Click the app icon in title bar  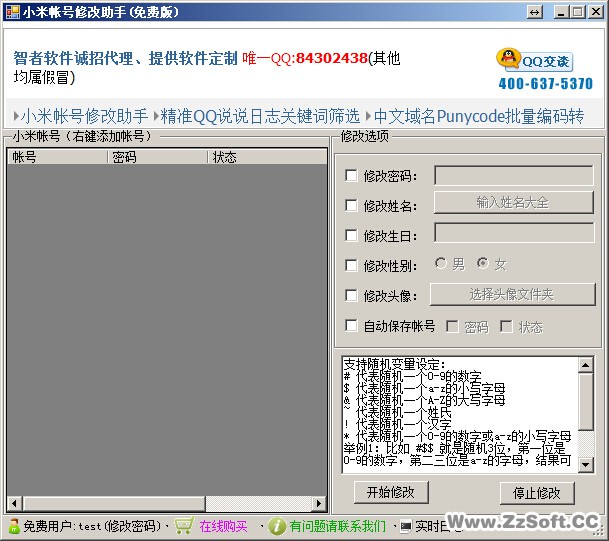click(12, 12)
